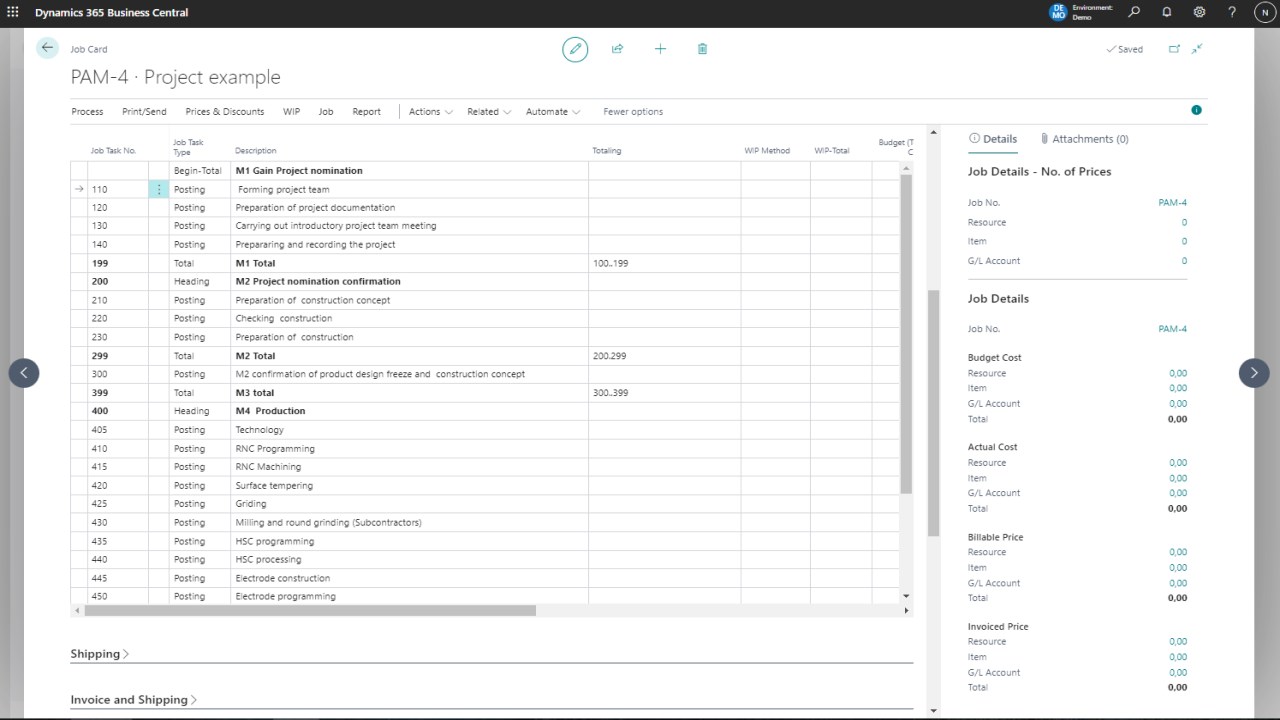Select 'RNC Programming' description cell
This screenshot has width=1280, height=720.
tap(409, 448)
